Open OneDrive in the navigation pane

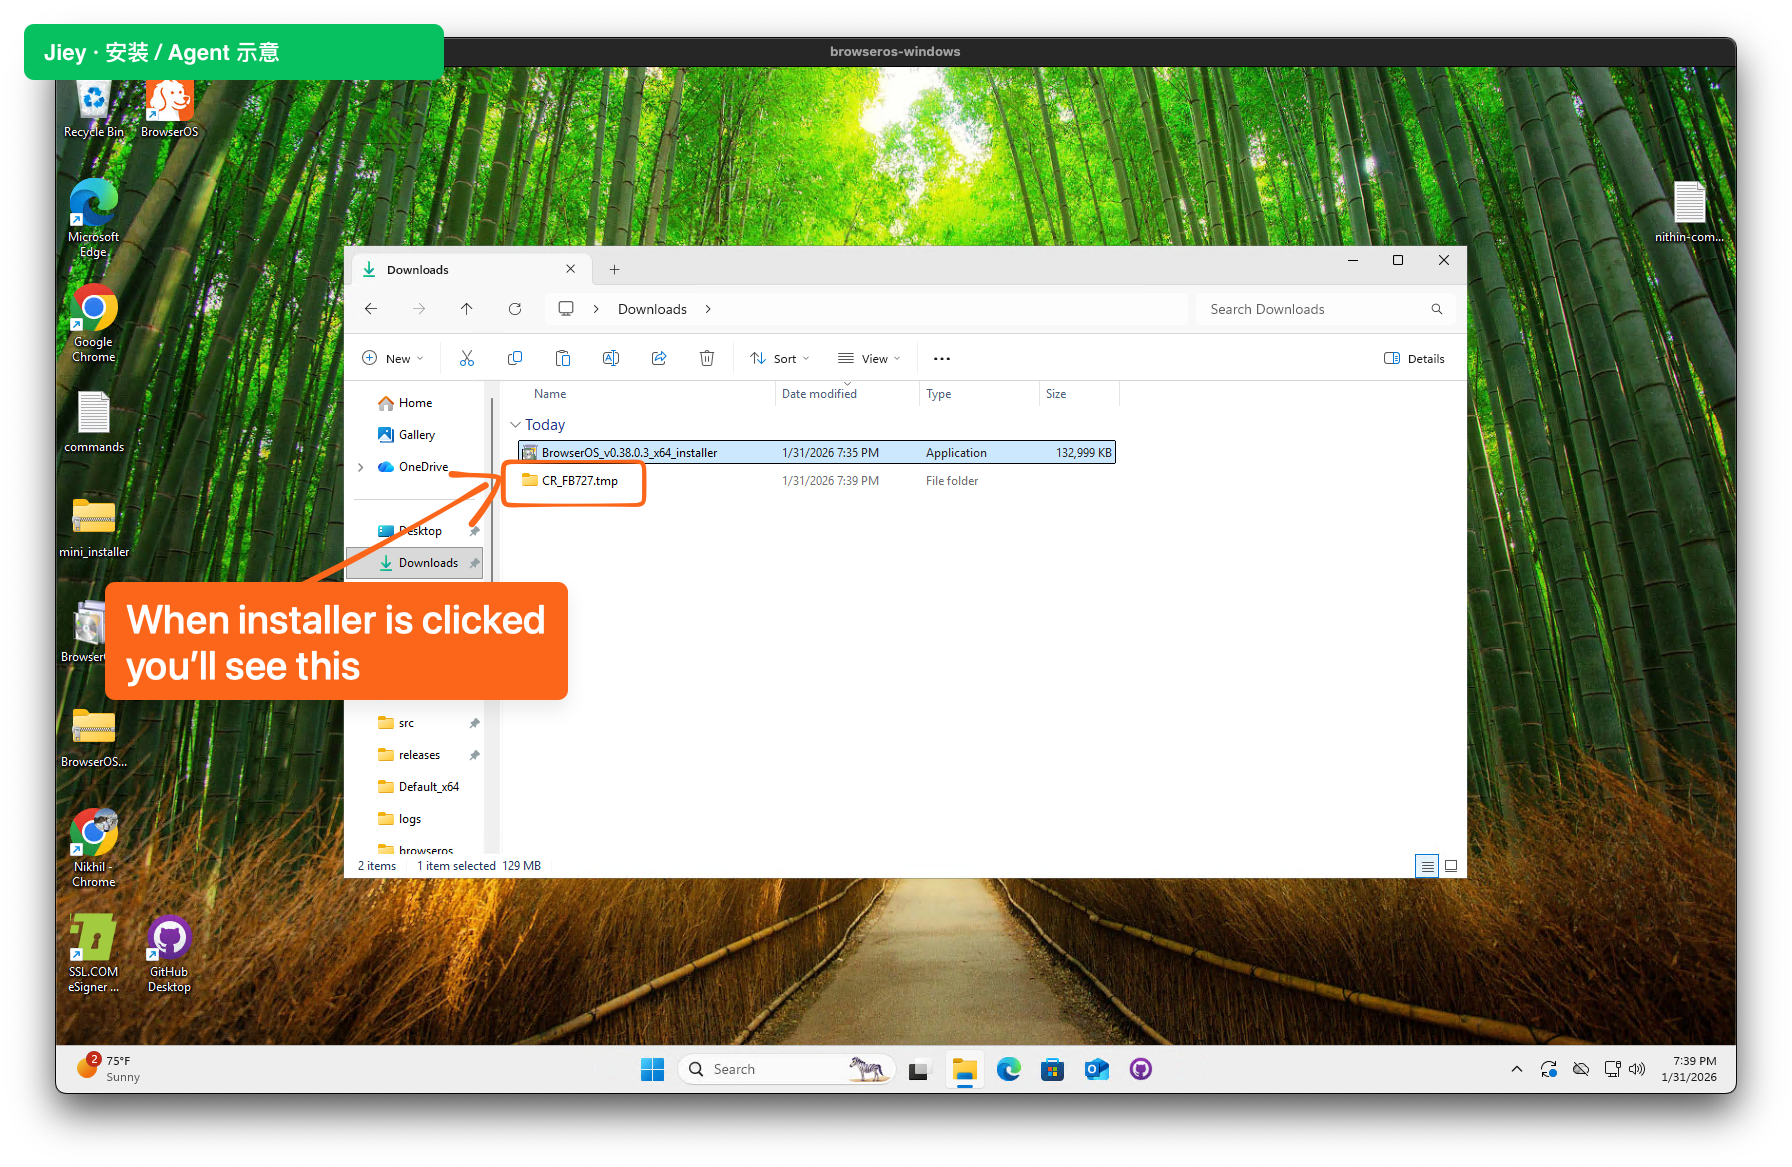pyautogui.click(x=413, y=467)
